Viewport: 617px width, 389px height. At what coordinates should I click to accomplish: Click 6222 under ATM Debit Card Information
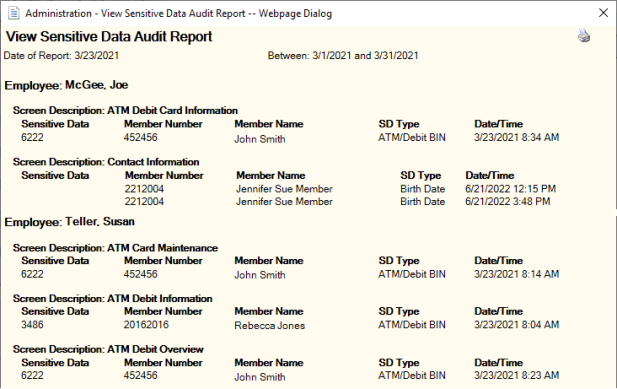32,137
